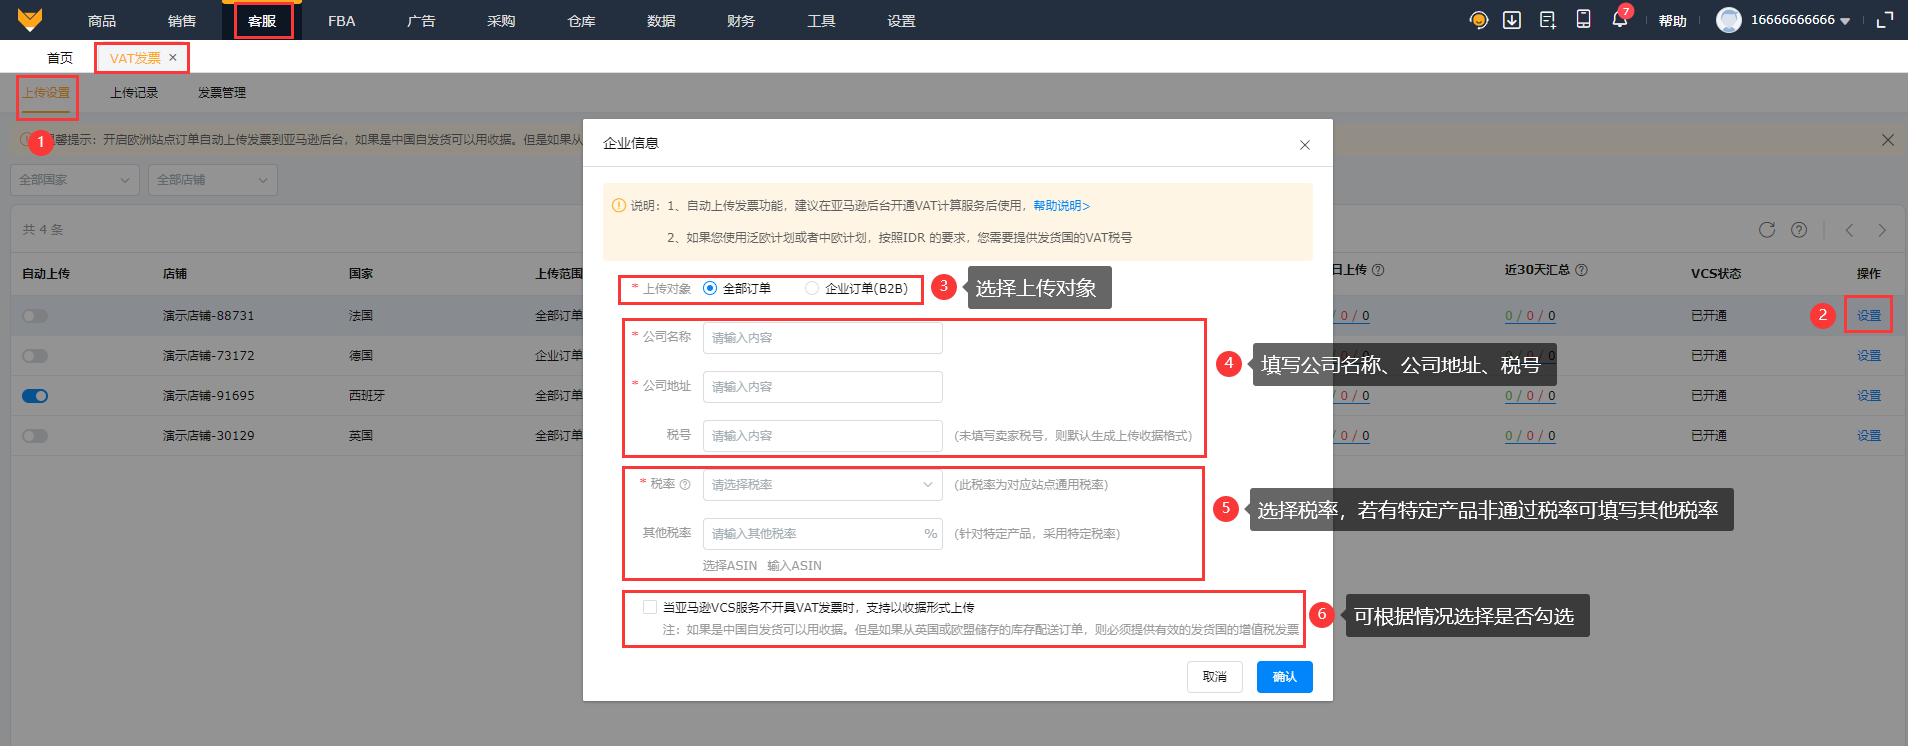The width and height of the screenshot is (1908, 746).
Task: Click the fox logo in the top bar
Action: tap(30, 20)
